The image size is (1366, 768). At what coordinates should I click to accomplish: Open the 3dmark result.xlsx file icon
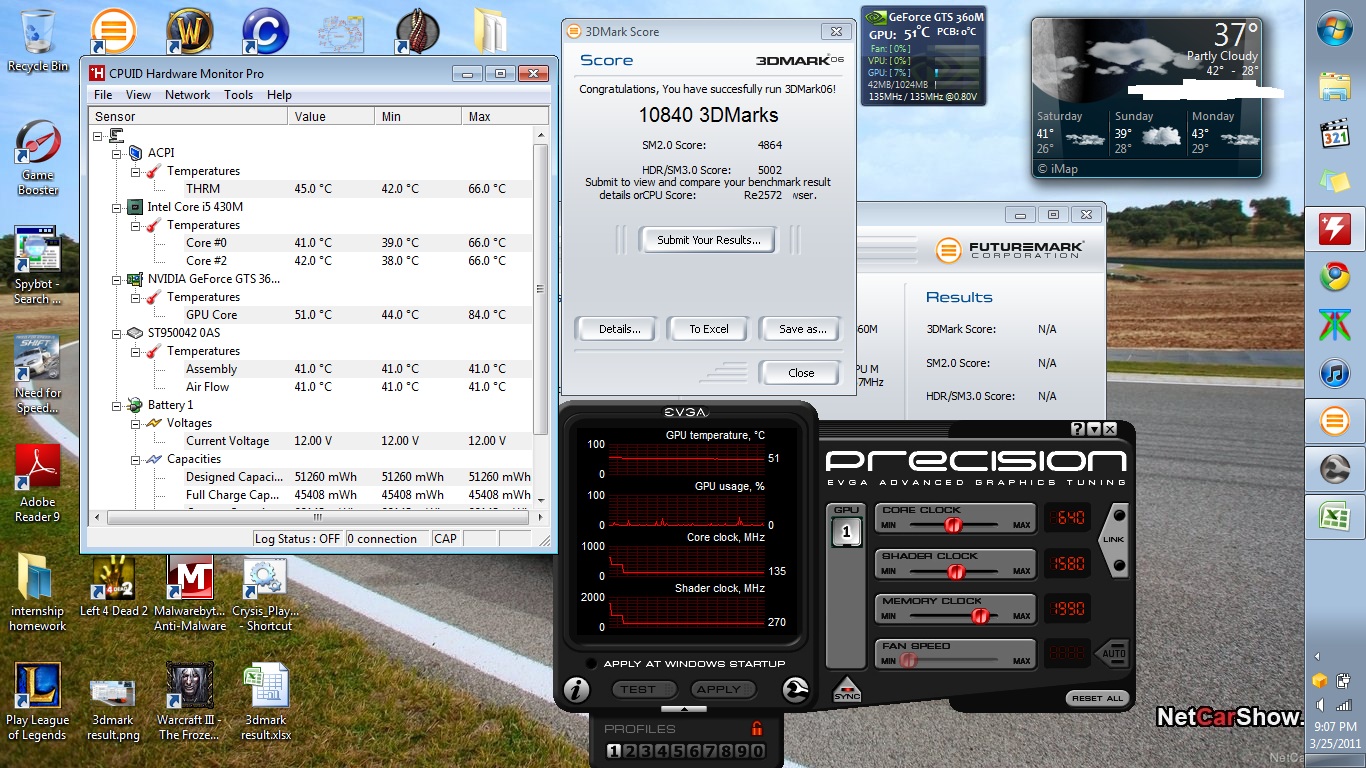click(265, 701)
